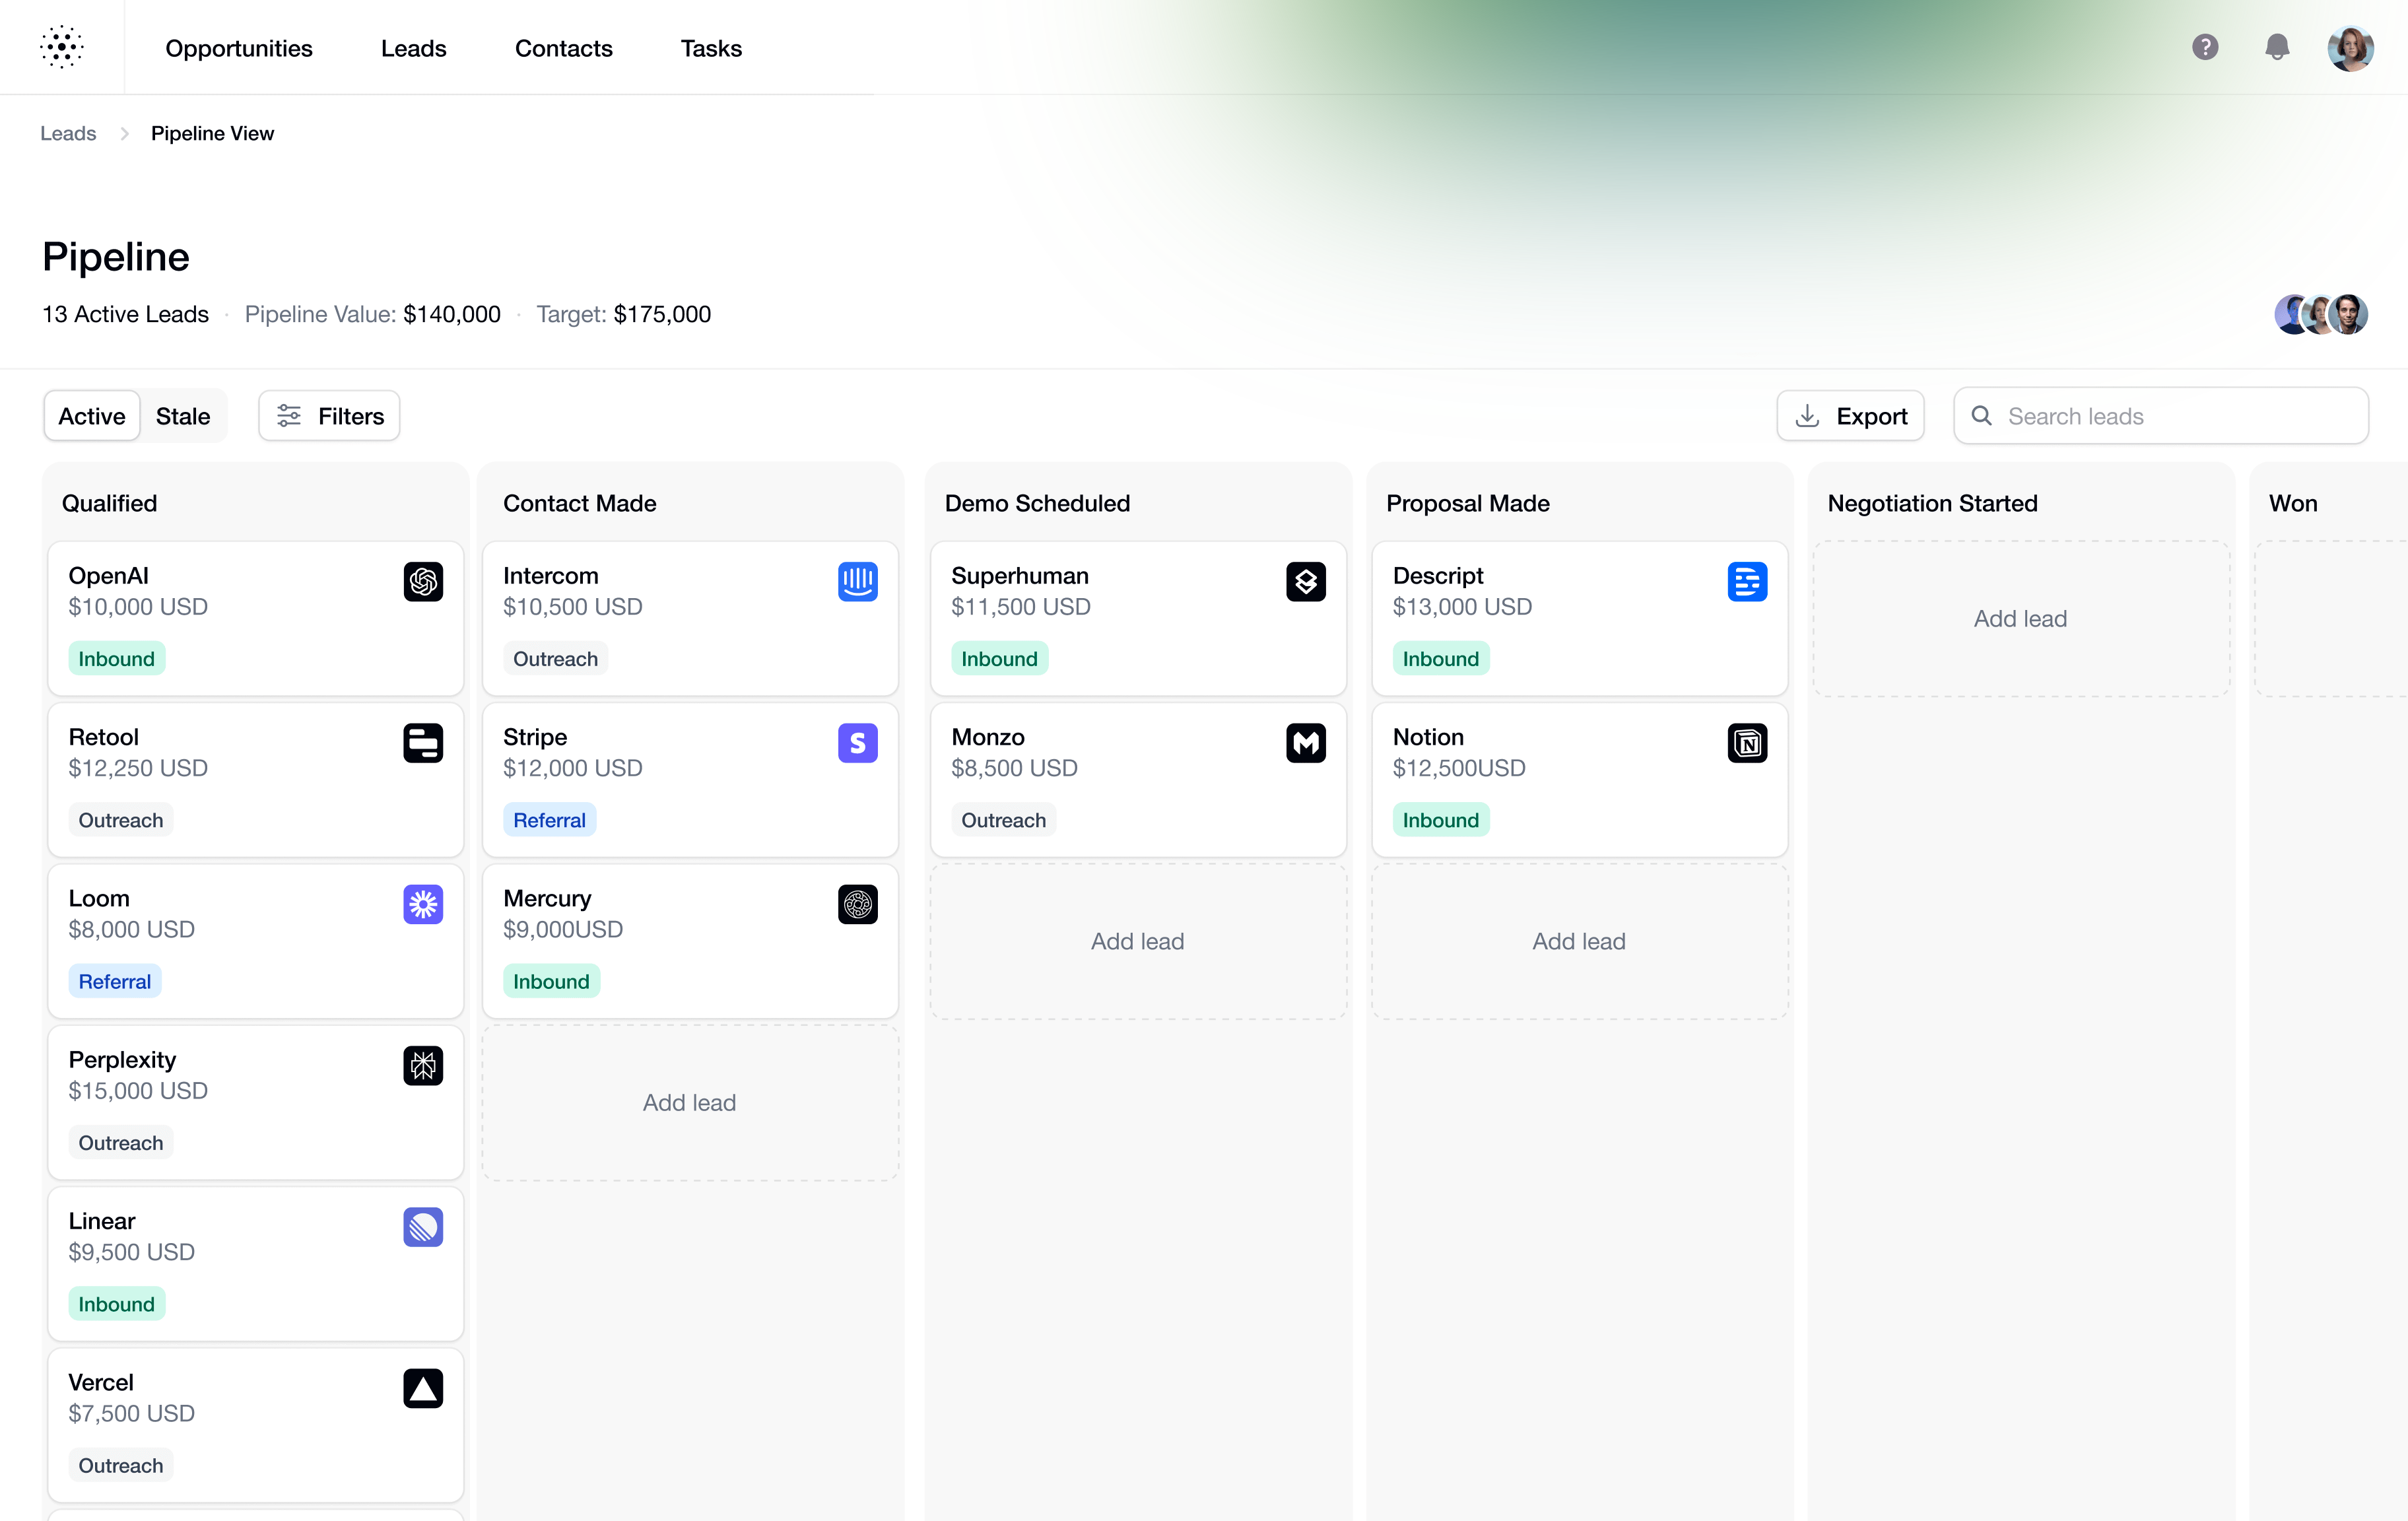Click the Won column header
The height and width of the screenshot is (1521, 2408).
point(2293,503)
